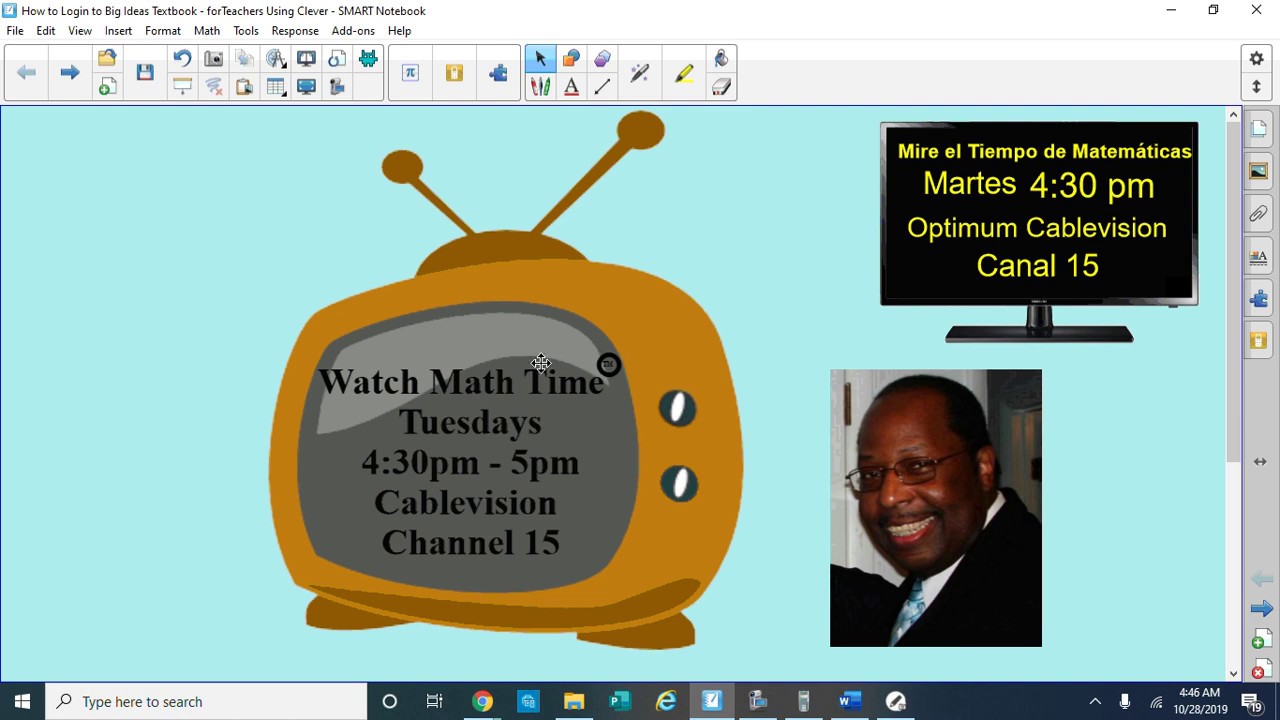The image size is (1280, 720).
Task: Open the Math menu
Action: 207,31
